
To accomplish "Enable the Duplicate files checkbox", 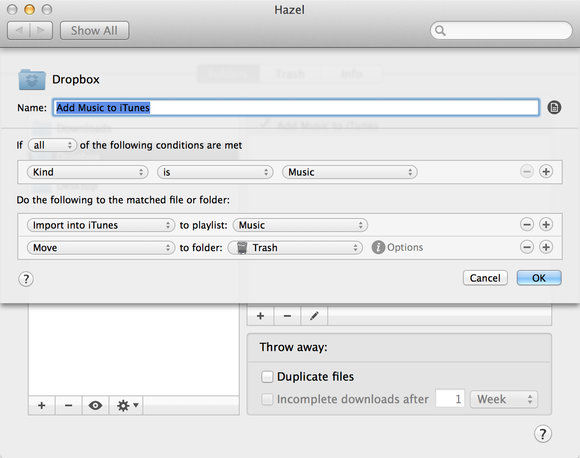I will click(x=267, y=377).
